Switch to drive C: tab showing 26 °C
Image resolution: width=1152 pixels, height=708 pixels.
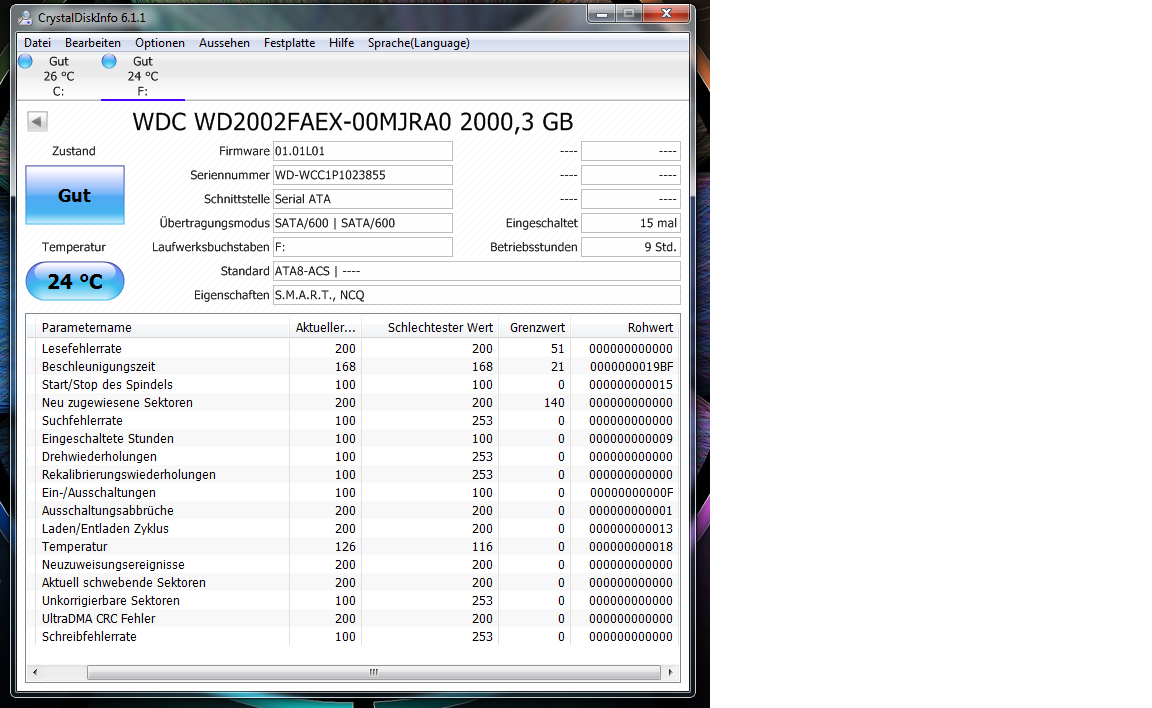pos(59,76)
